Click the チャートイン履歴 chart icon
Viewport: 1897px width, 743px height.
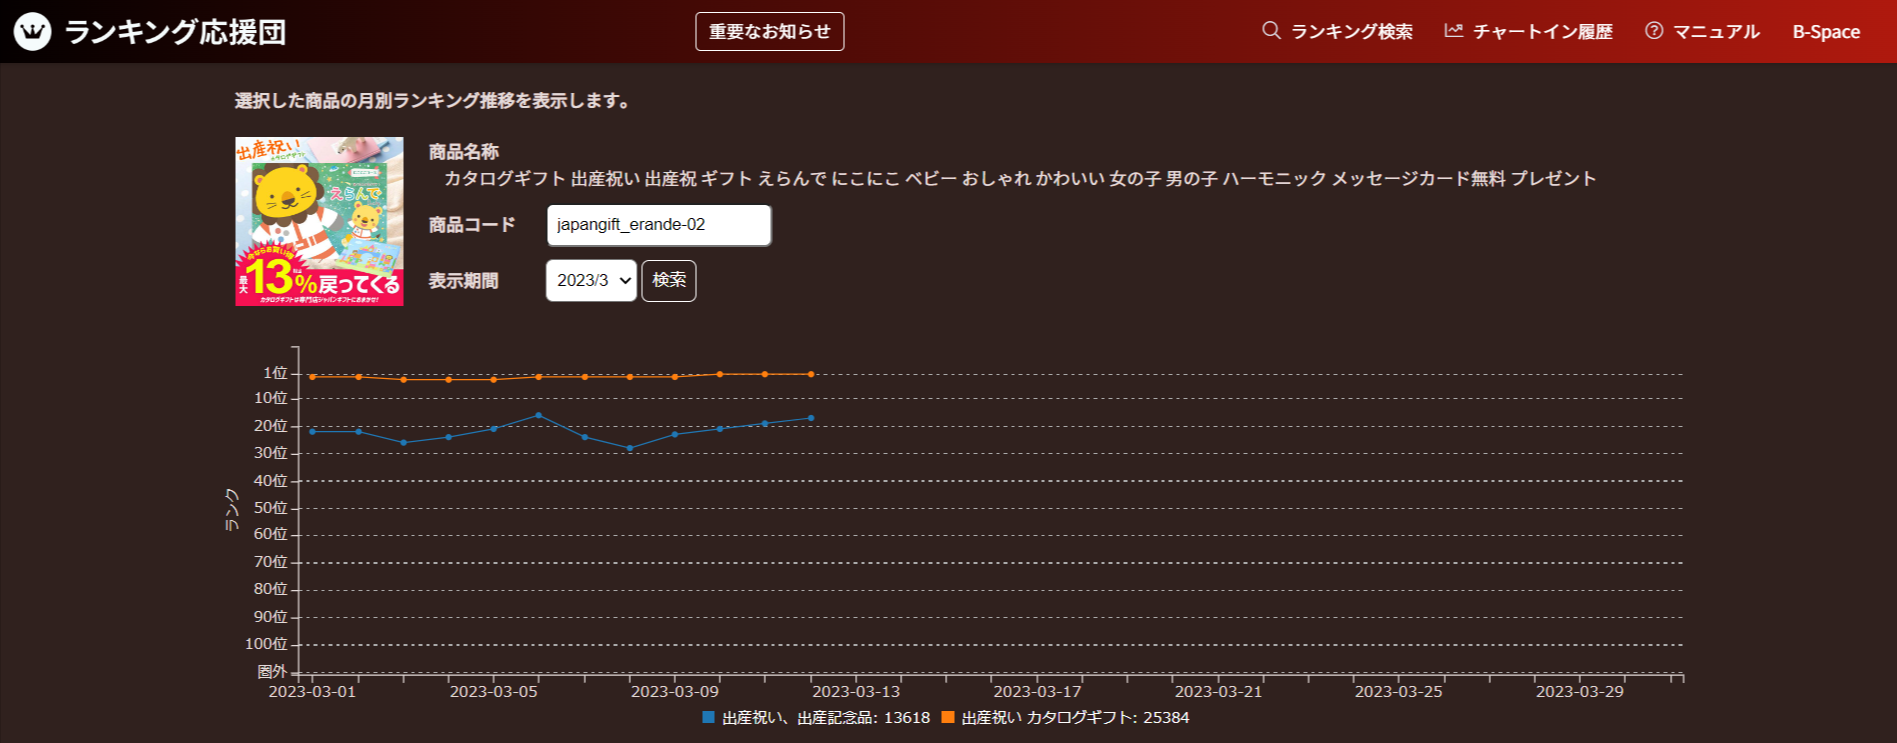point(1453,31)
